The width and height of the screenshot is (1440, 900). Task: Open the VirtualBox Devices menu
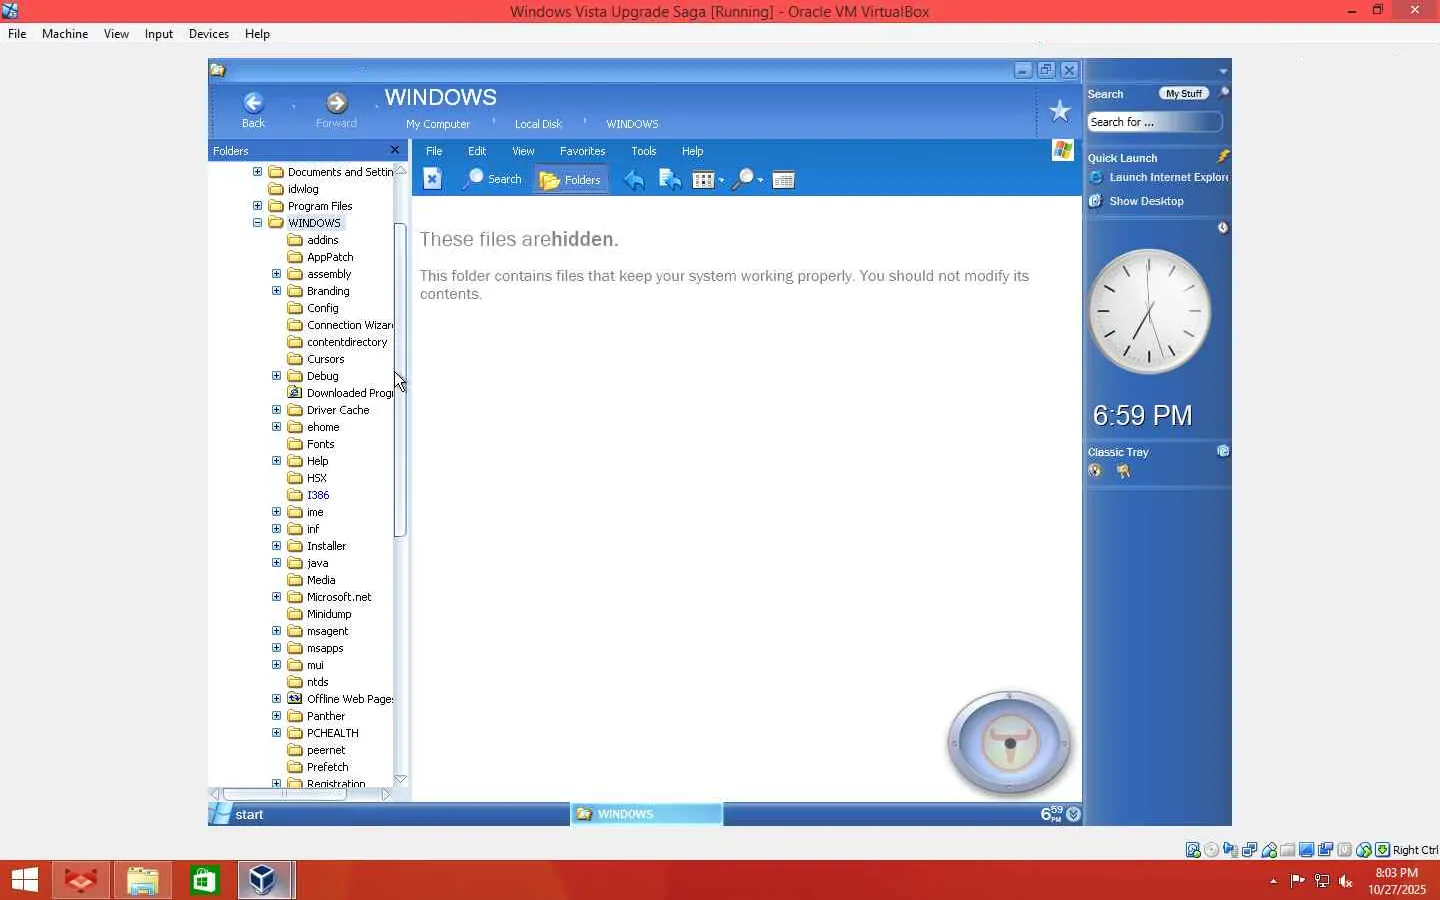click(x=209, y=34)
